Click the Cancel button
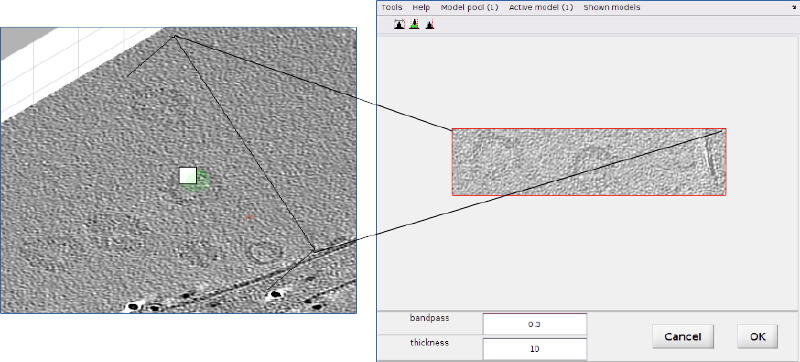The height and width of the screenshot is (362, 800). [683, 337]
